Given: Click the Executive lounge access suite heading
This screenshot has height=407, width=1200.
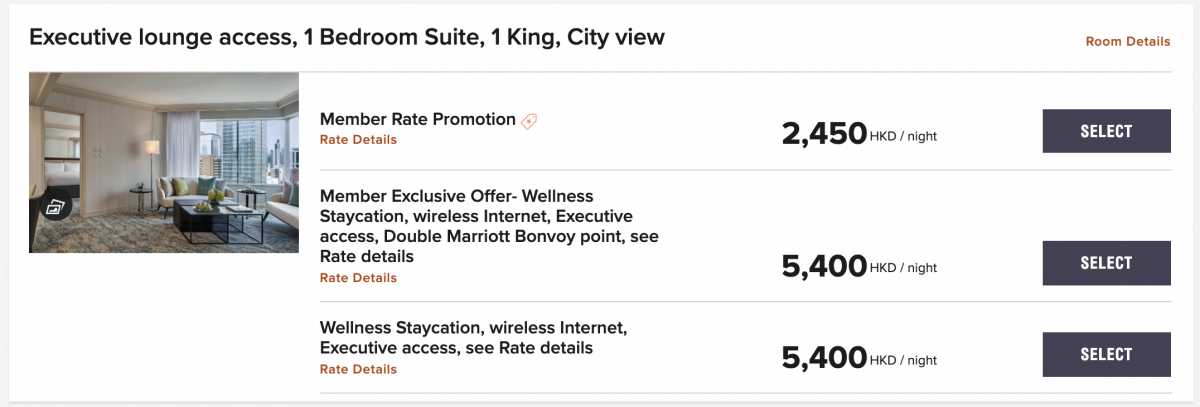Looking at the screenshot, I should click(x=347, y=38).
